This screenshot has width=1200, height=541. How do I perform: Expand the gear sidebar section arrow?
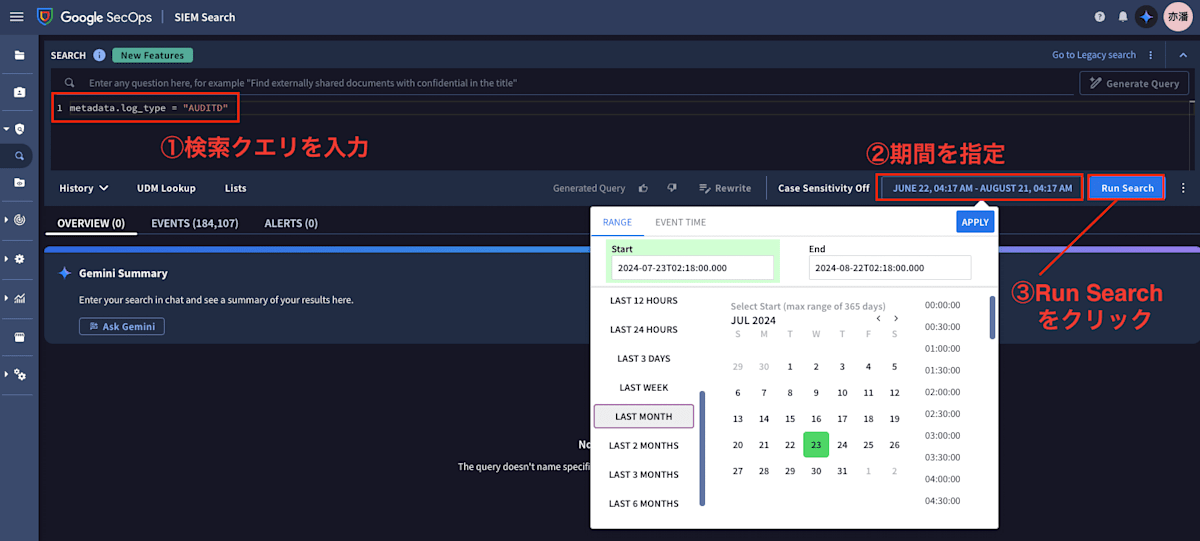click(6, 258)
